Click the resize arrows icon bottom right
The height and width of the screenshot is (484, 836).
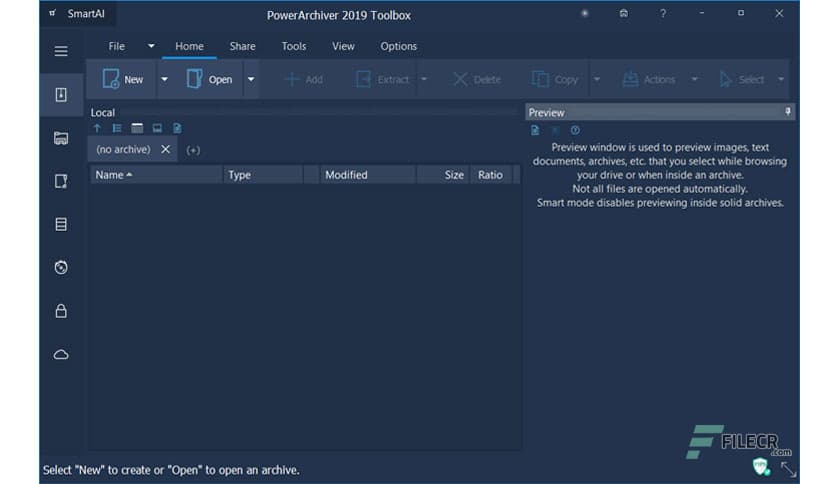788,469
